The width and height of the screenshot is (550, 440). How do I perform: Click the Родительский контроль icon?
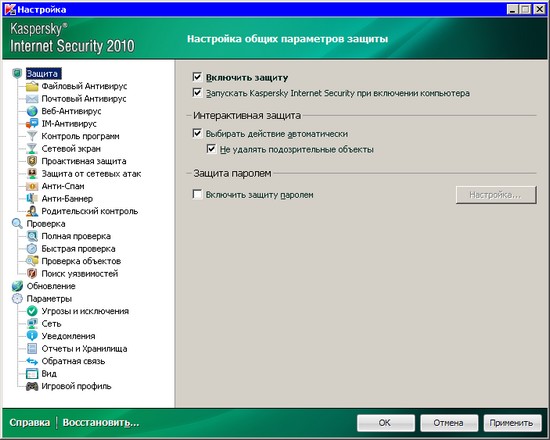click(x=32, y=211)
